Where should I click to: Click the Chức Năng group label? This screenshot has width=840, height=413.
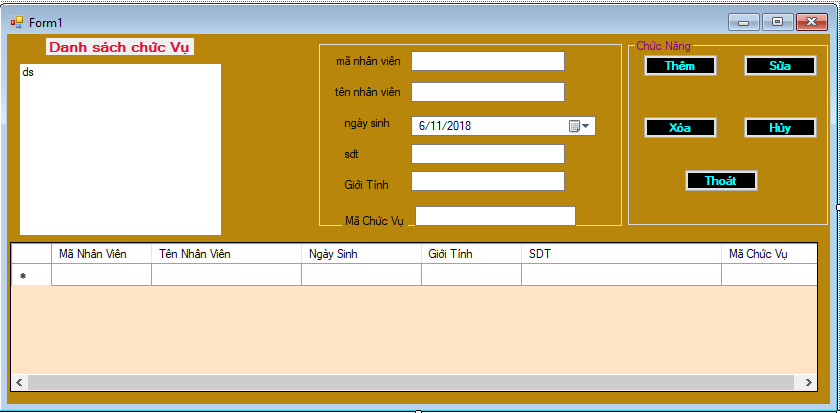[x=663, y=46]
